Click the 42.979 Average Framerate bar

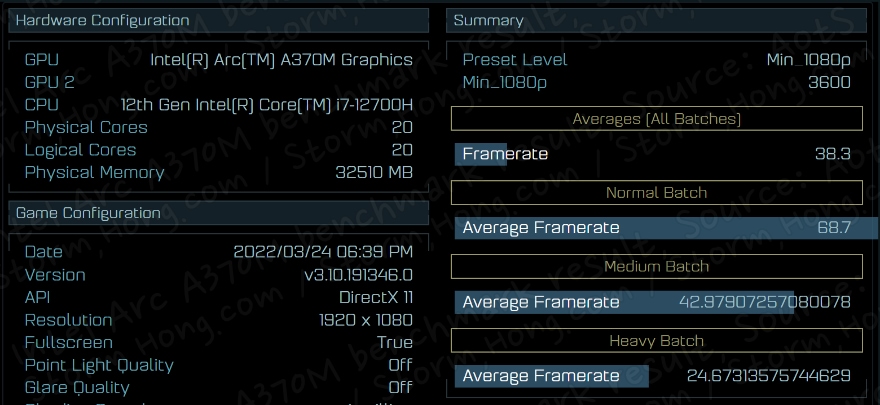pyautogui.click(x=624, y=302)
